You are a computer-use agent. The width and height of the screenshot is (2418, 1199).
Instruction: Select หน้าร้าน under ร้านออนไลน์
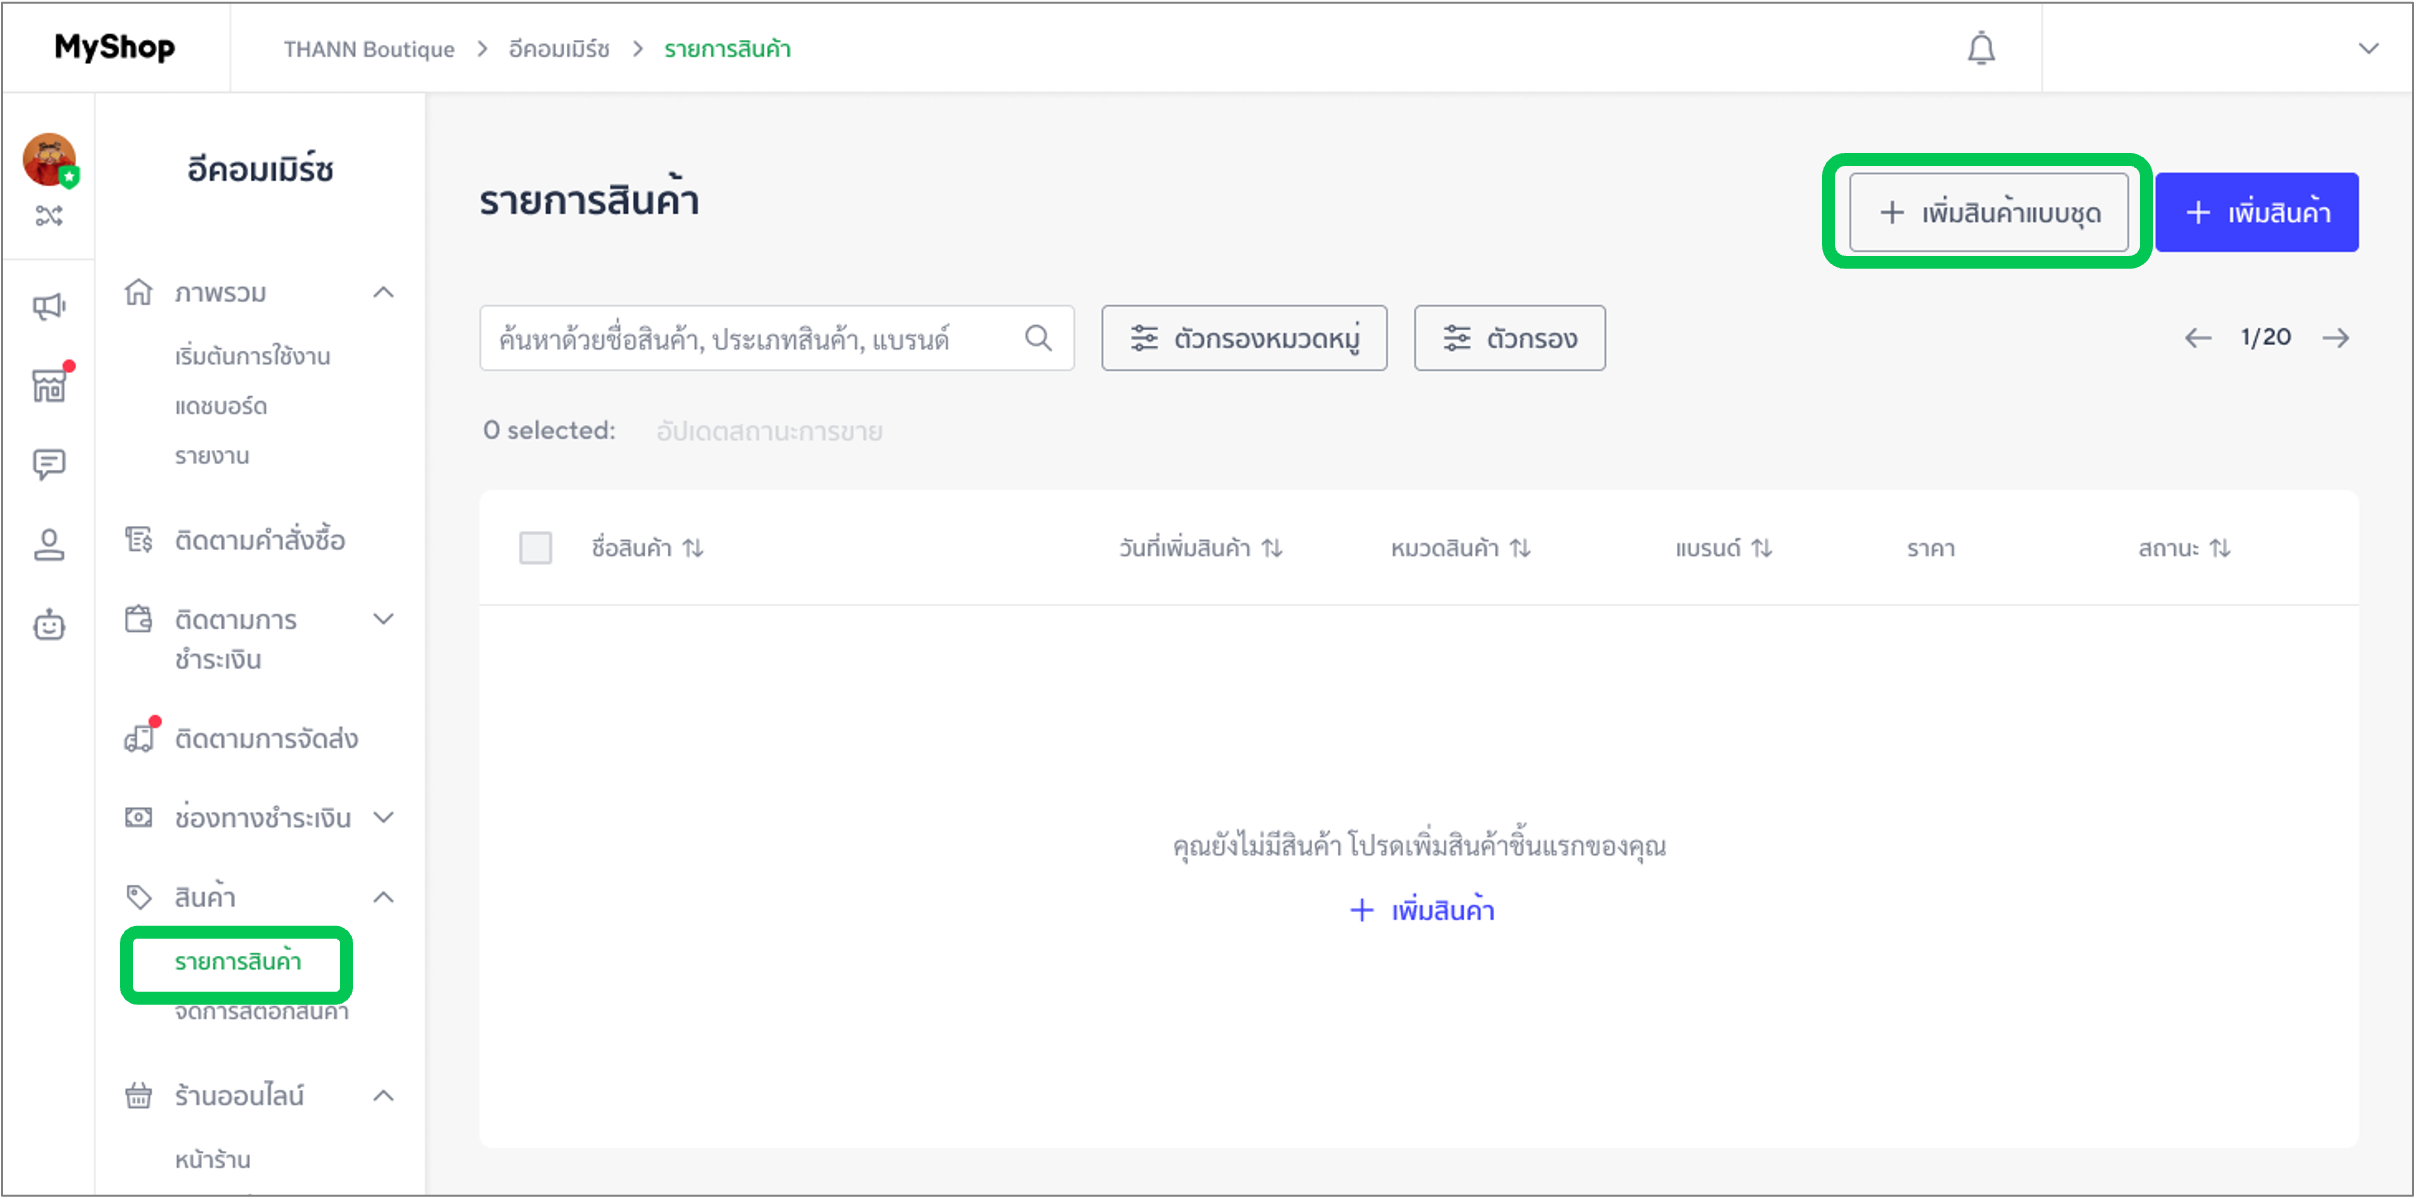(210, 1159)
